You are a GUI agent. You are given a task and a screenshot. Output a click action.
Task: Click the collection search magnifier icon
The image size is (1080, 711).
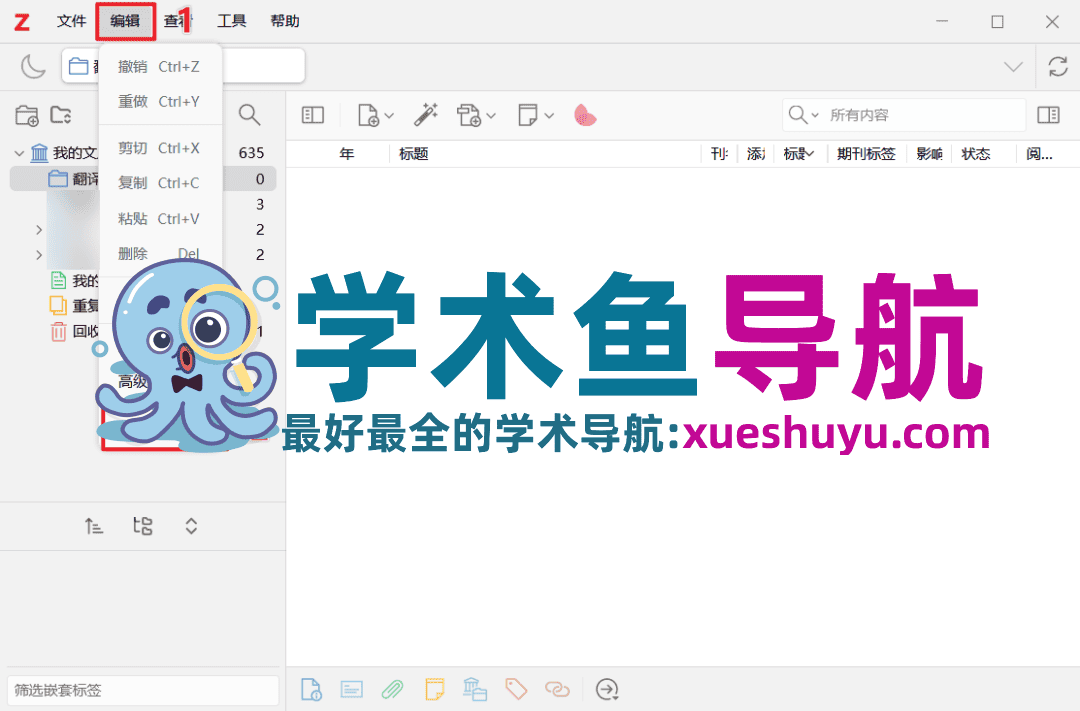[249, 114]
